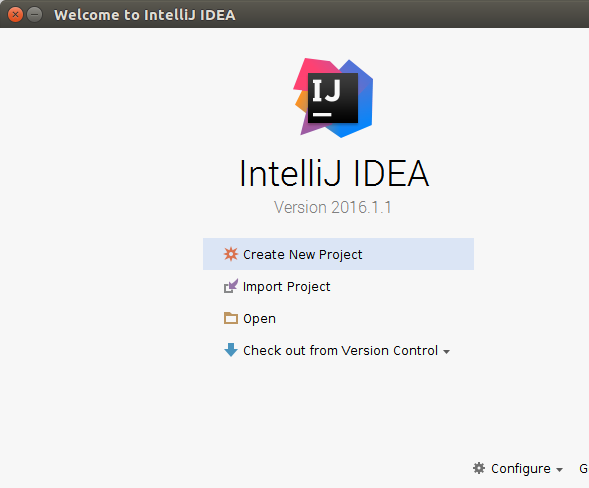Choose the Import Project text link
The image size is (589, 488).
[x=286, y=287]
